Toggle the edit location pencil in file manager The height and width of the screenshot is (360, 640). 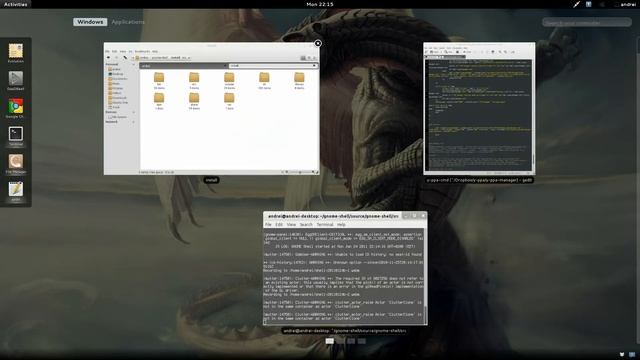tap(125, 58)
